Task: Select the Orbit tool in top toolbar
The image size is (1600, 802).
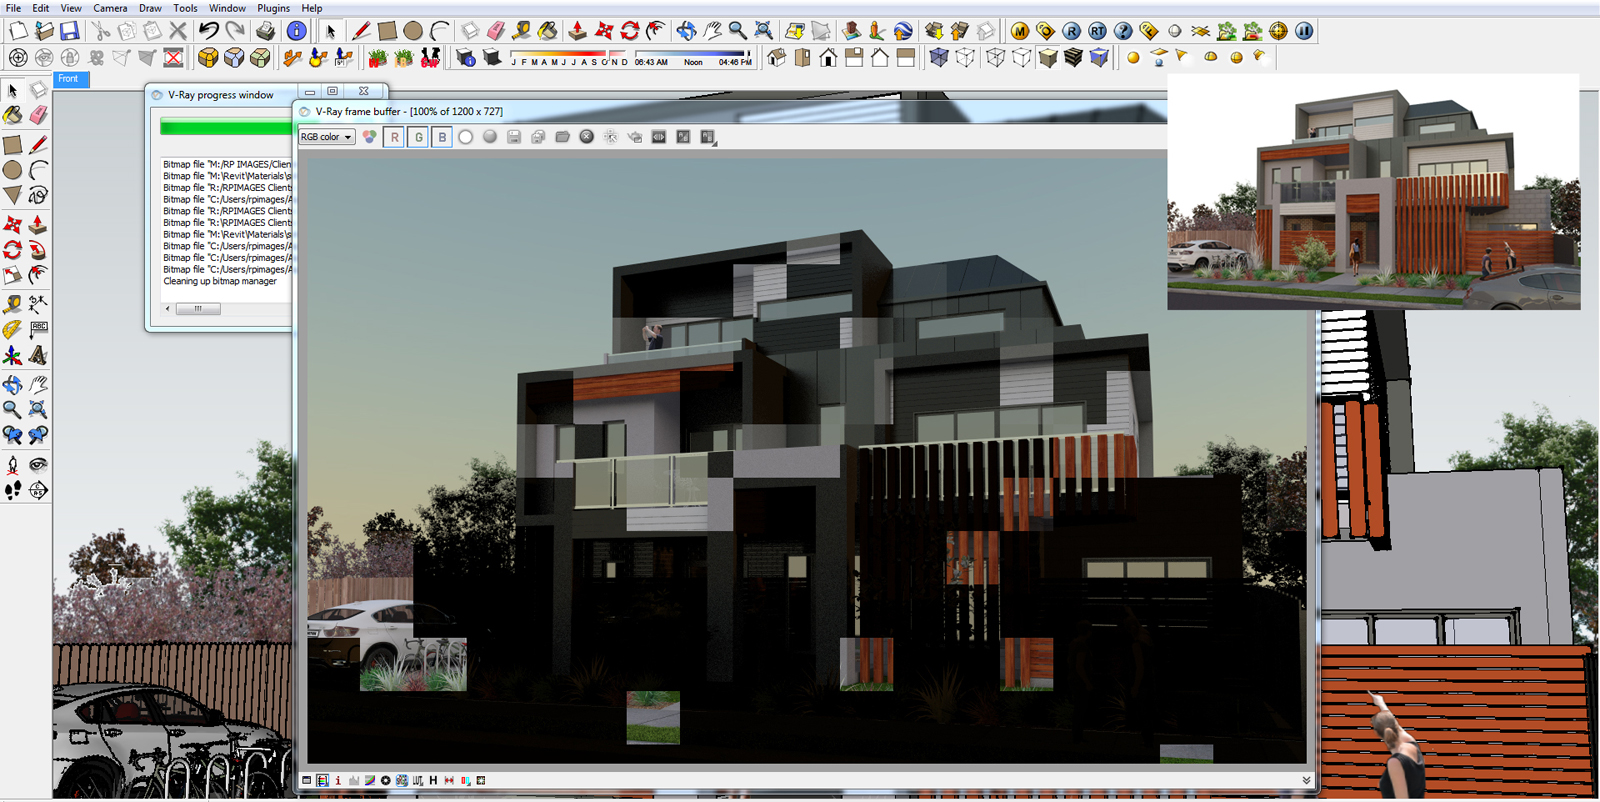Action: [x=686, y=31]
